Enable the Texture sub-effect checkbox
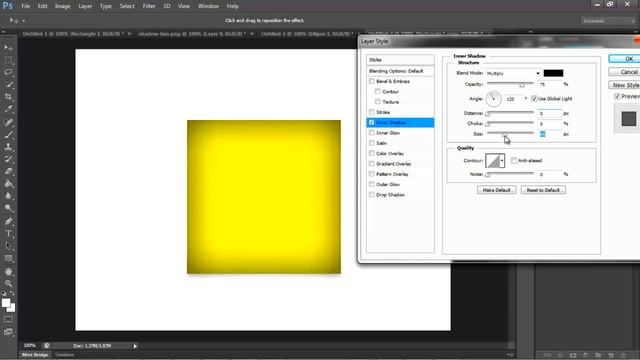This screenshot has width=640, height=360. tap(378, 102)
